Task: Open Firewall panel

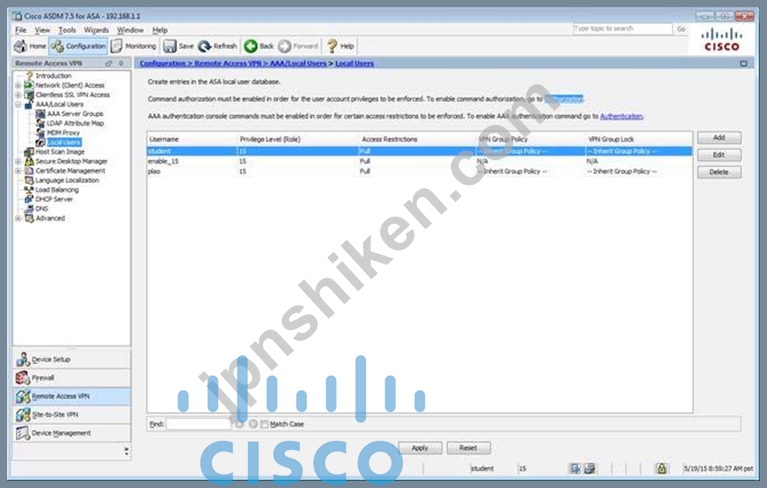Action: [72, 378]
